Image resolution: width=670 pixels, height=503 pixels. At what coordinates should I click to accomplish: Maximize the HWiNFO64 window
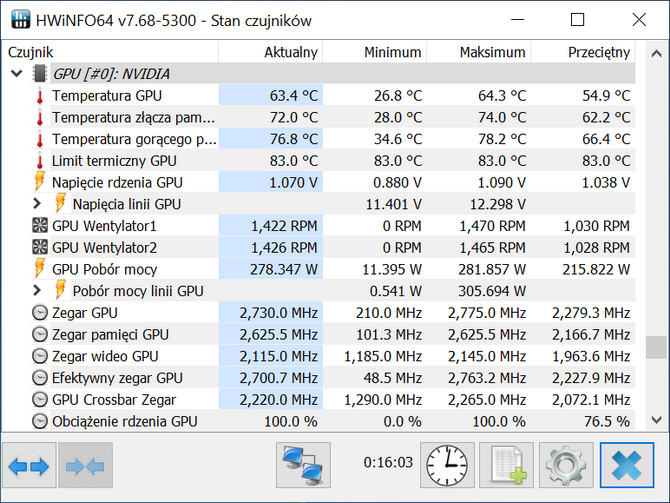coord(577,20)
